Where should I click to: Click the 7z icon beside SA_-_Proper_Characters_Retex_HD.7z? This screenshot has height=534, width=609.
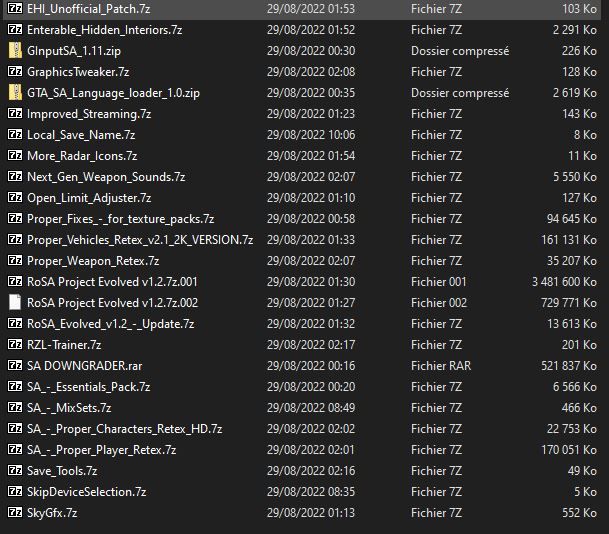click(x=15, y=428)
